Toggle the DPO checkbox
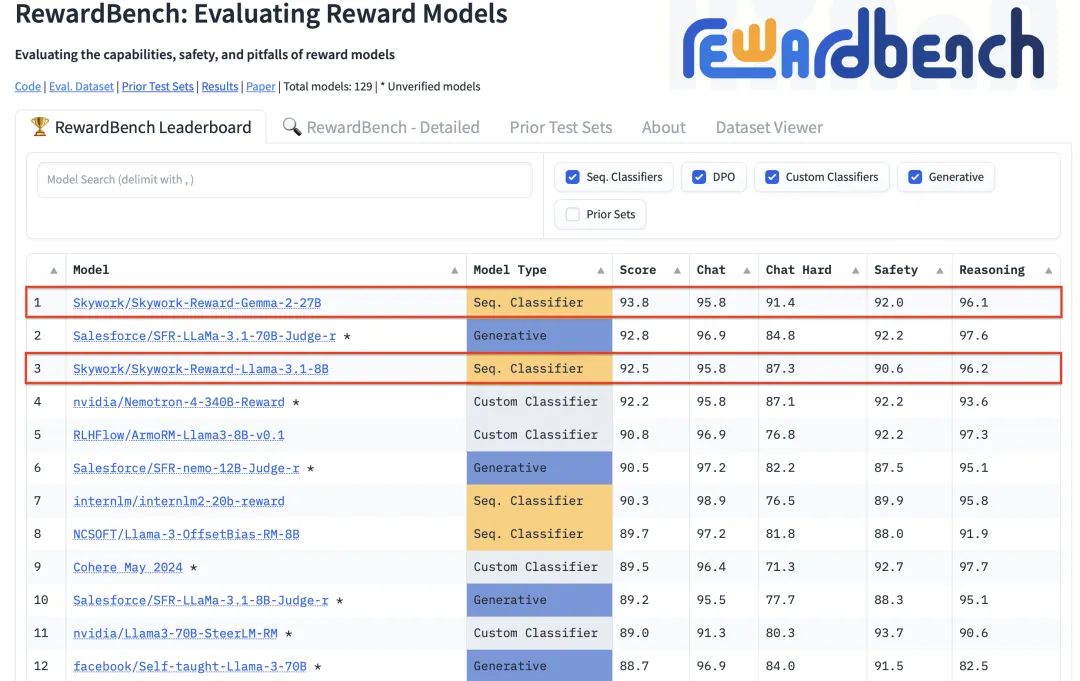Image resolution: width=1080 pixels, height=681 pixels. click(x=700, y=177)
